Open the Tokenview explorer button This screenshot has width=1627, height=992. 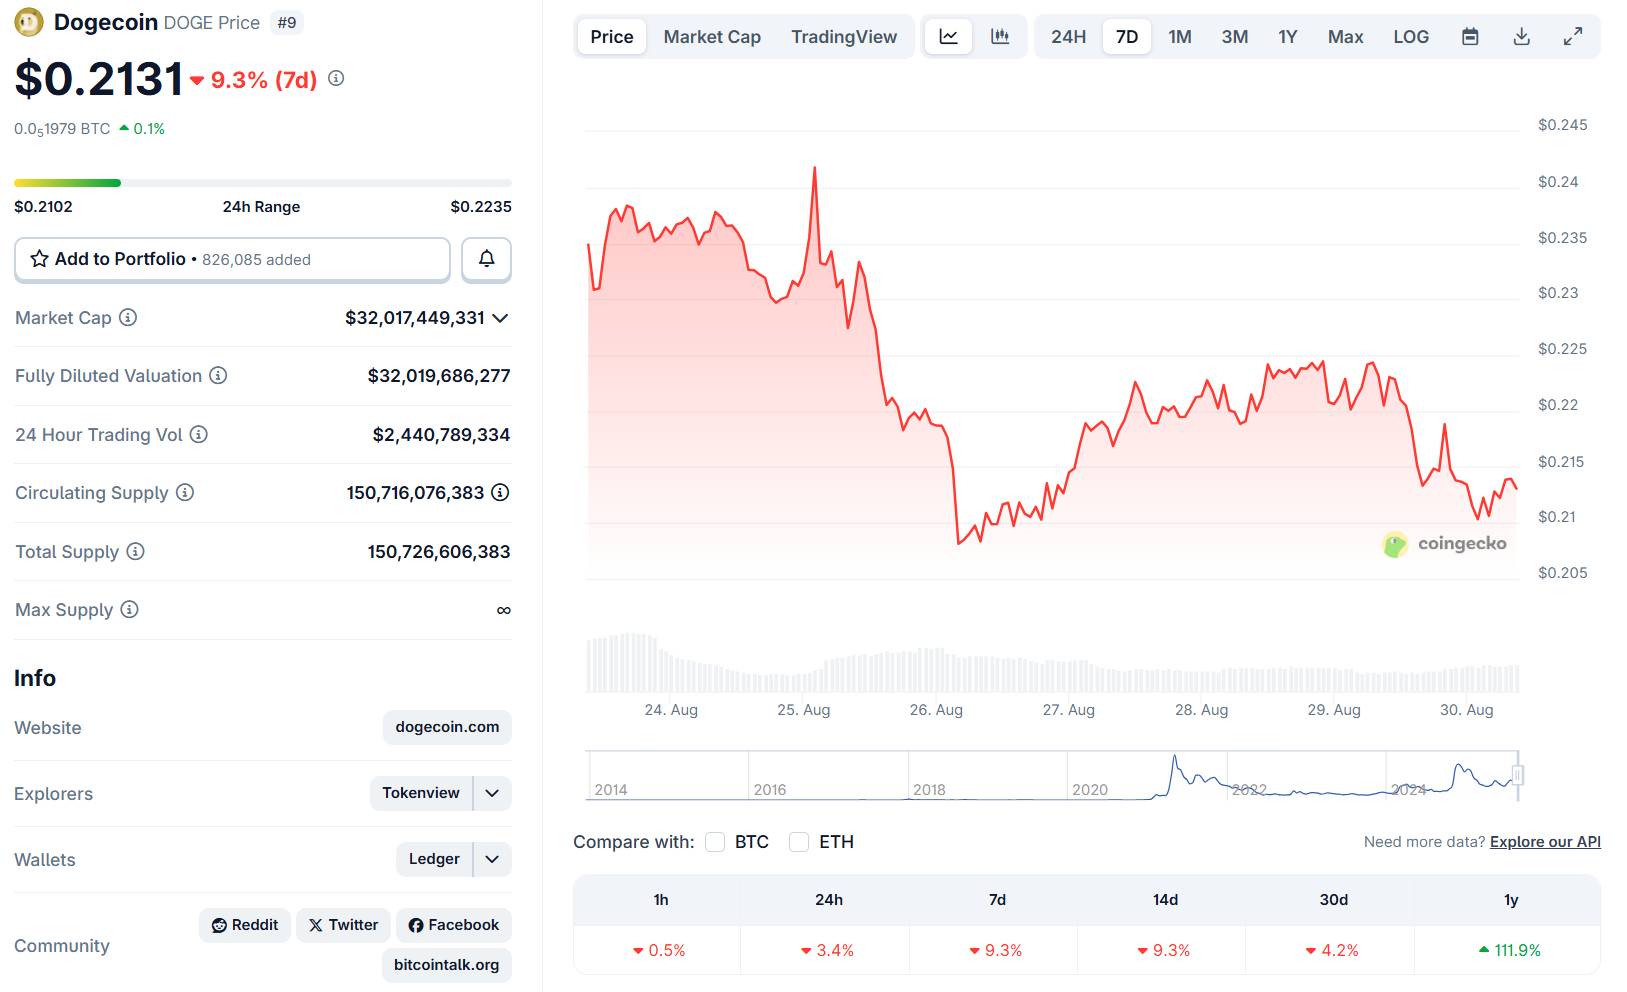(421, 793)
